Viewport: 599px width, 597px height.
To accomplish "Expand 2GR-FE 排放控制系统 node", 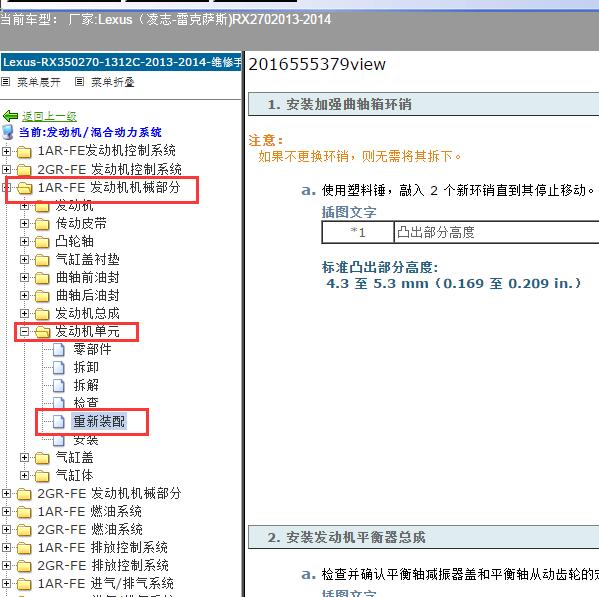I will (6, 565).
